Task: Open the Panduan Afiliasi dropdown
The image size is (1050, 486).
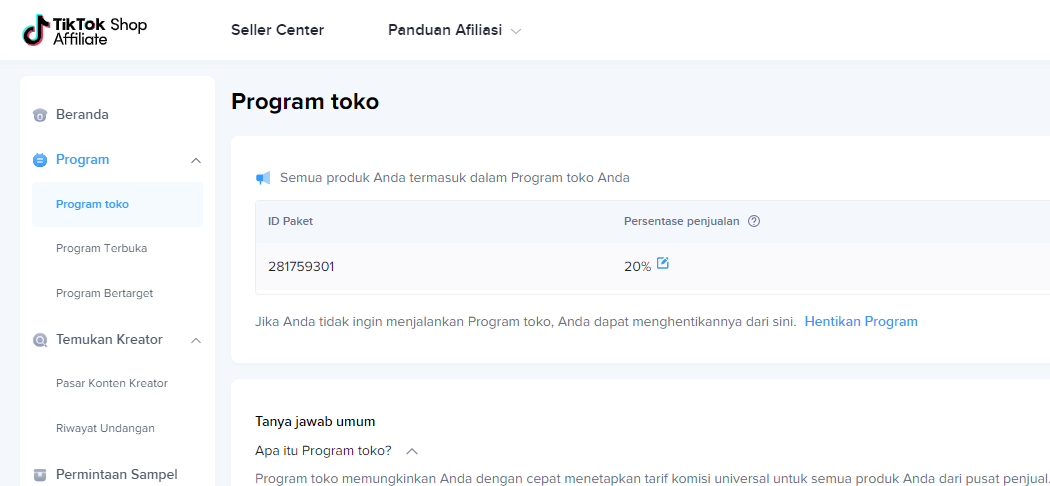Action: click(454, 30)
